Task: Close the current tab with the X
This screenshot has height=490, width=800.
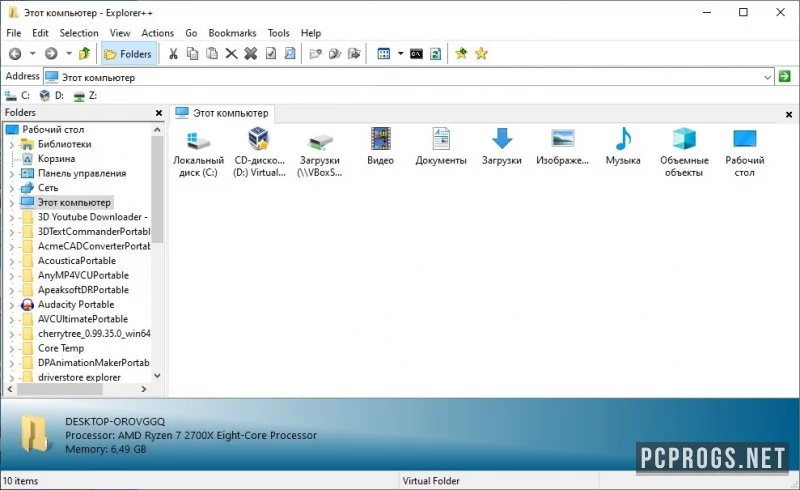Action: click(x=789, y=114)
